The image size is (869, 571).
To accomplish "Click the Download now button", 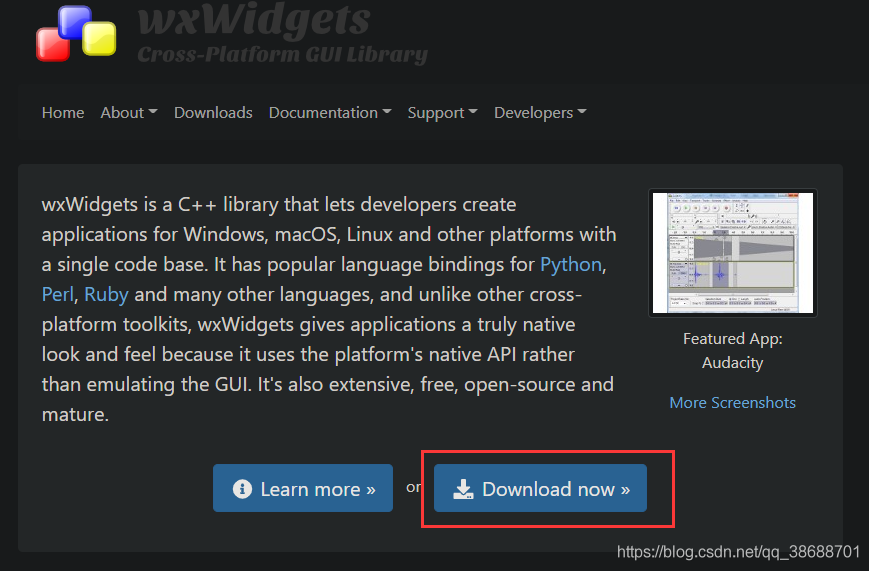I will 540,488.
